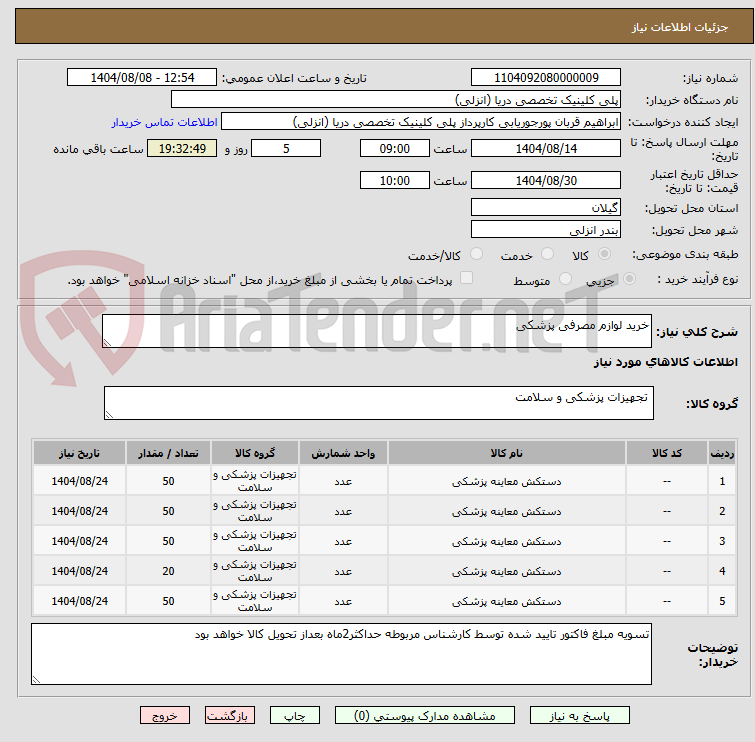This screenshot has height=742, width=755.
Task: Click the buyer notes textarea about تسویه مبلغ فاکتور
Action: (x=341, y=654)
